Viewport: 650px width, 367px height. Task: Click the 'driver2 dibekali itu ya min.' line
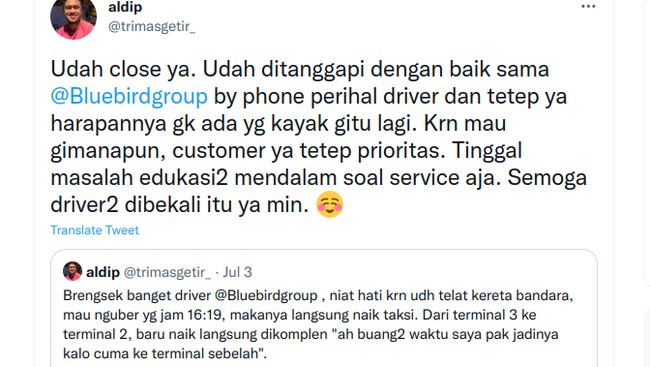click(179, 204)
